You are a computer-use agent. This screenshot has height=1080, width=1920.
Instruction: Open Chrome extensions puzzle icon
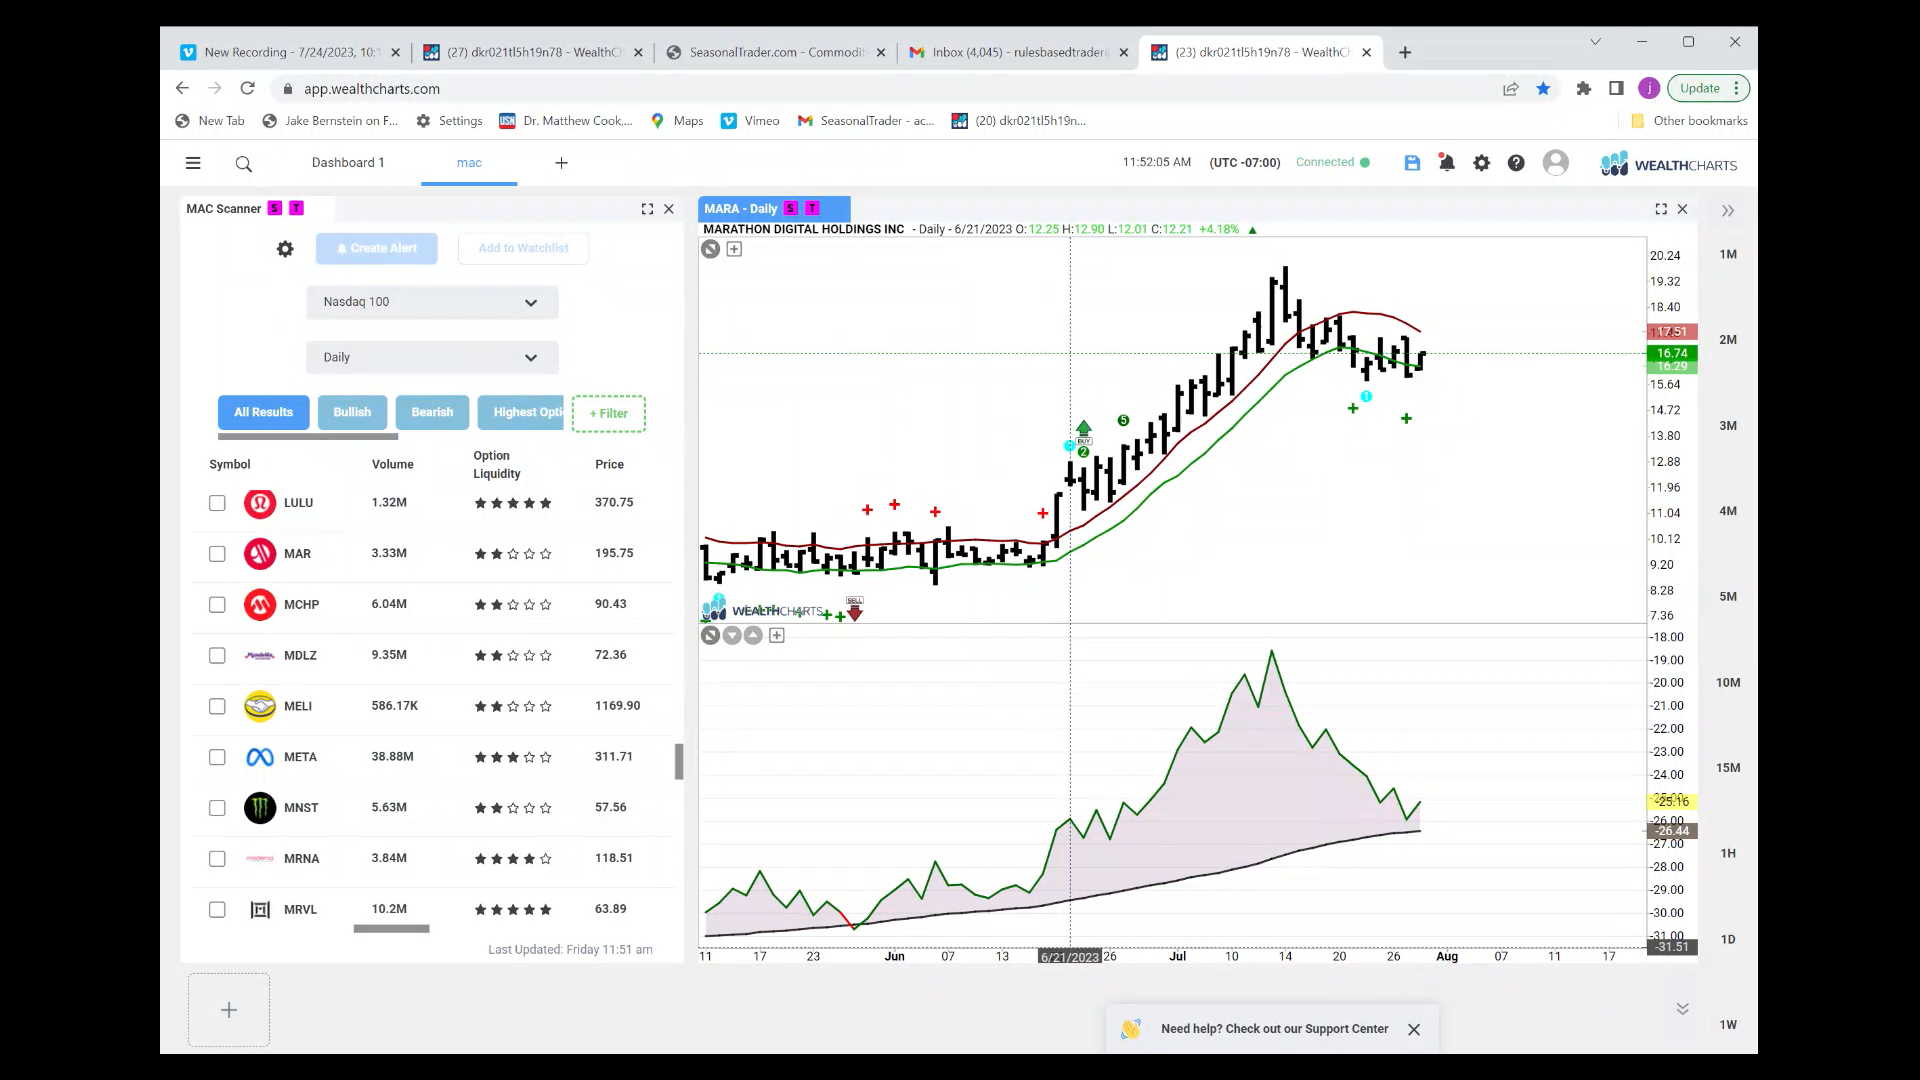(x=1583, y=88)
